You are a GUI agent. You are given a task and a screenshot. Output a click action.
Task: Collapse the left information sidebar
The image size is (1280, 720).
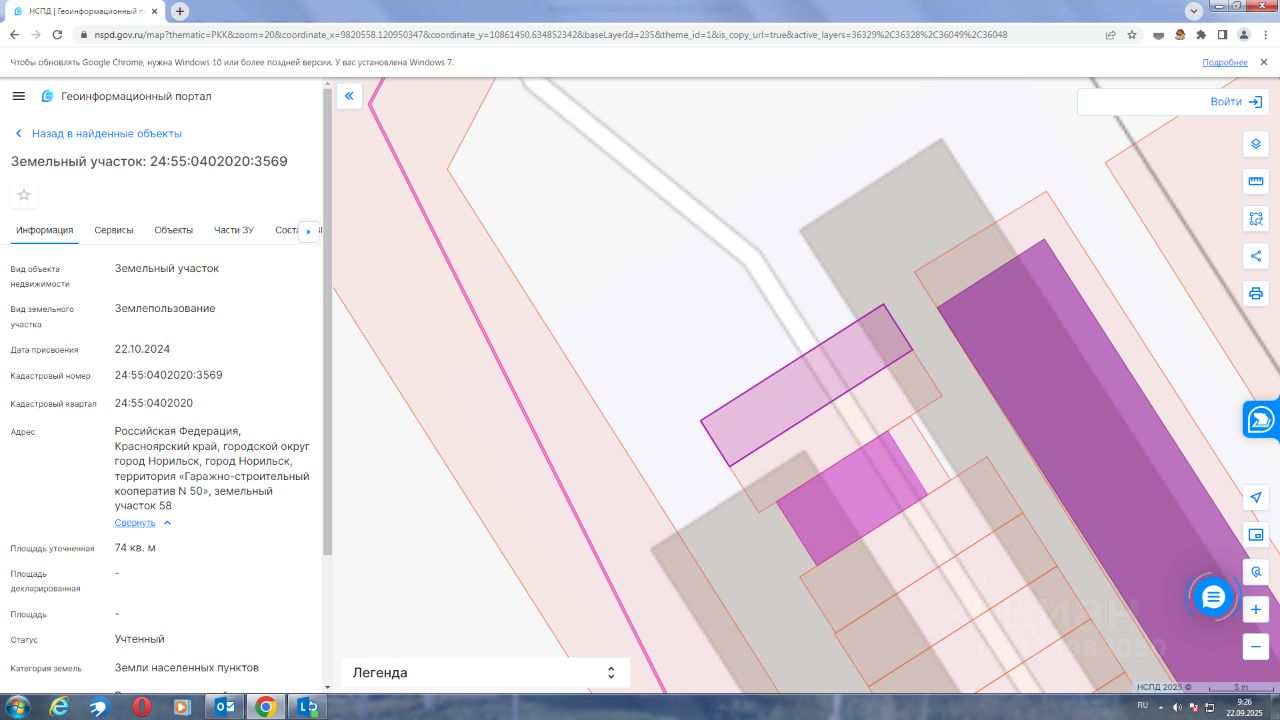(x=349, y=96)
